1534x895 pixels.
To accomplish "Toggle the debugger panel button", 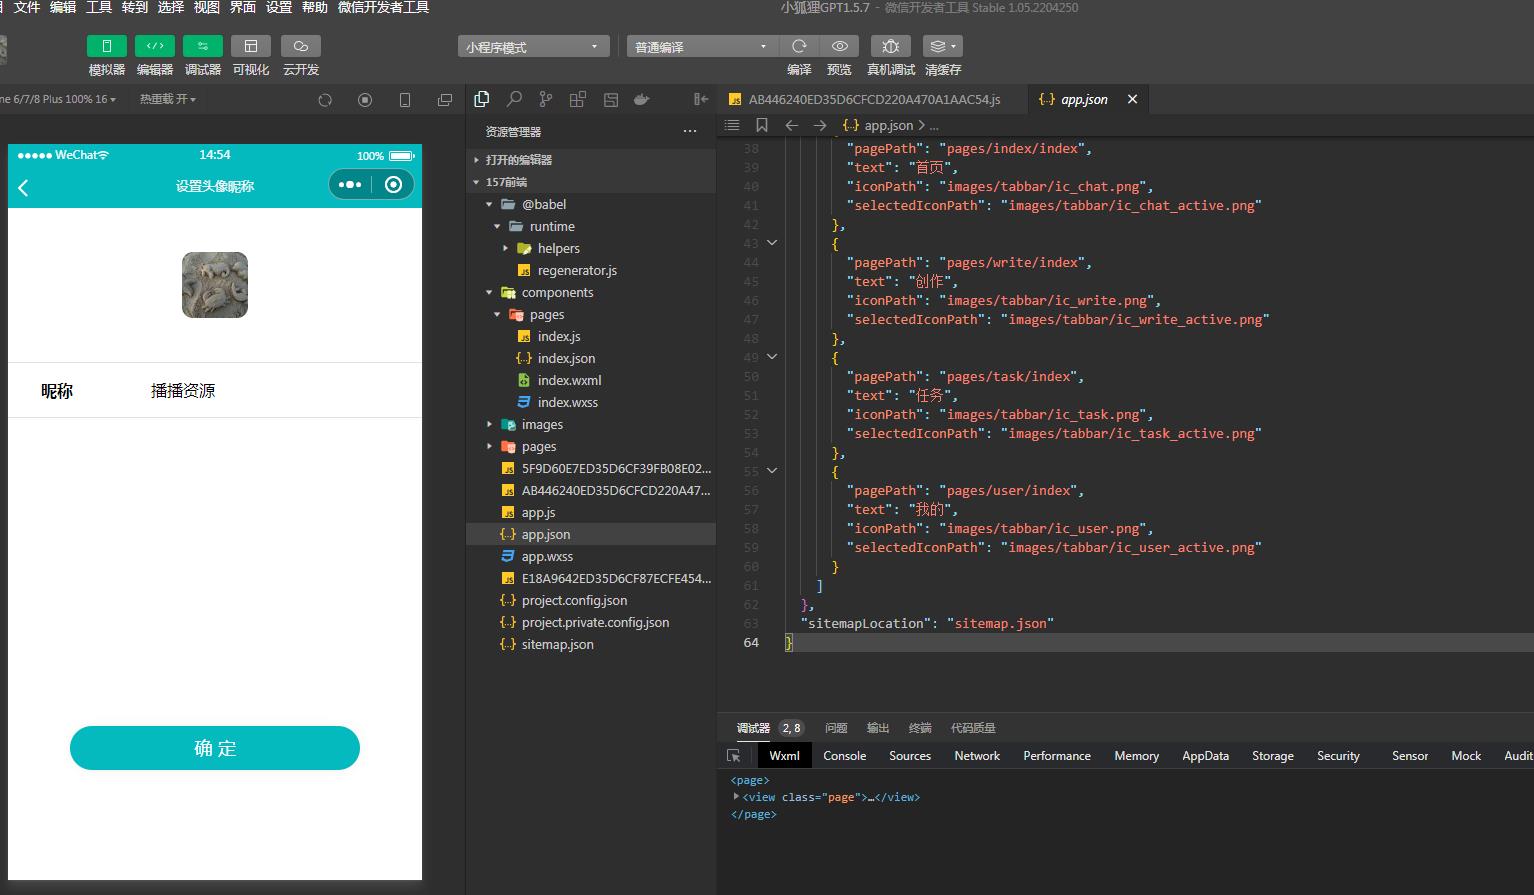I will coord(203,46).
